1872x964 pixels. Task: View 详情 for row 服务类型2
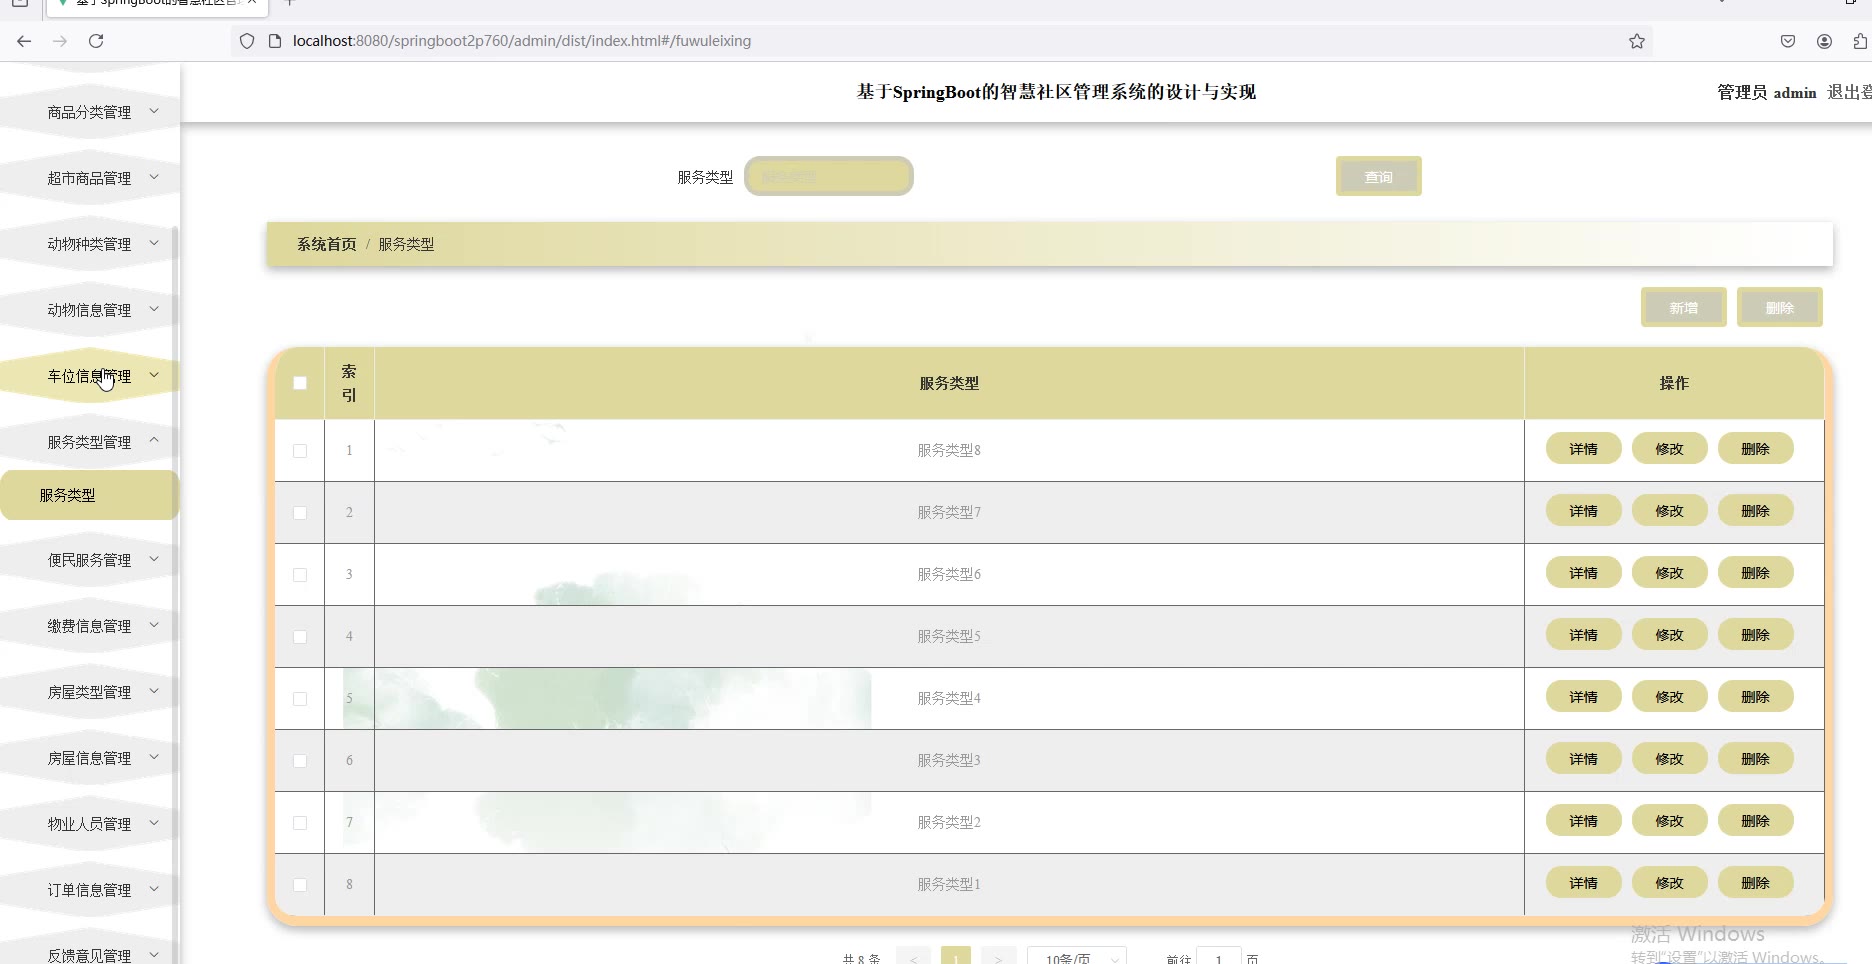[x=1584, y=821]
